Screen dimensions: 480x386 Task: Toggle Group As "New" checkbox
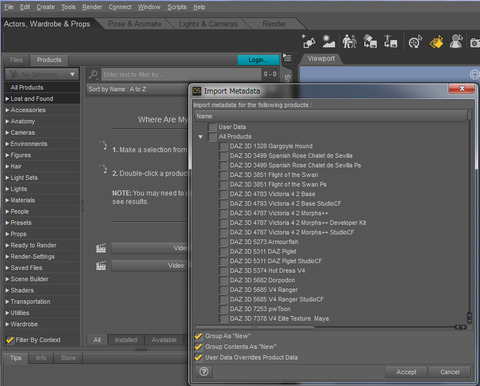coord(198,336)
